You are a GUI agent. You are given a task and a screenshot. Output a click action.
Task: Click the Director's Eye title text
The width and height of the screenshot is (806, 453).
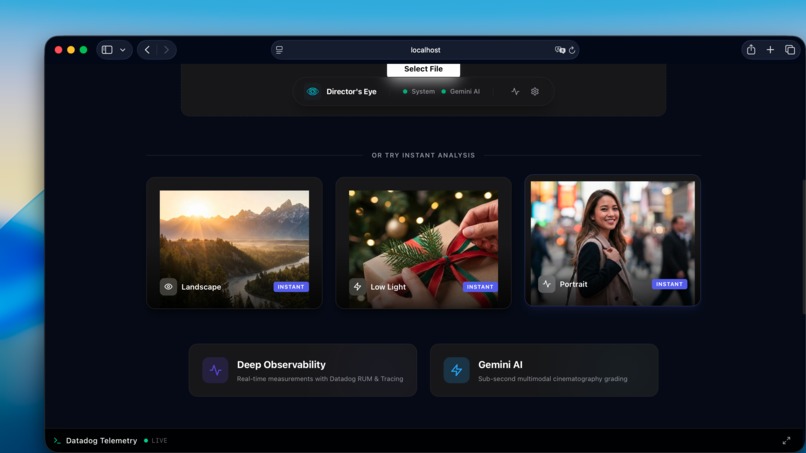[351, 92]
